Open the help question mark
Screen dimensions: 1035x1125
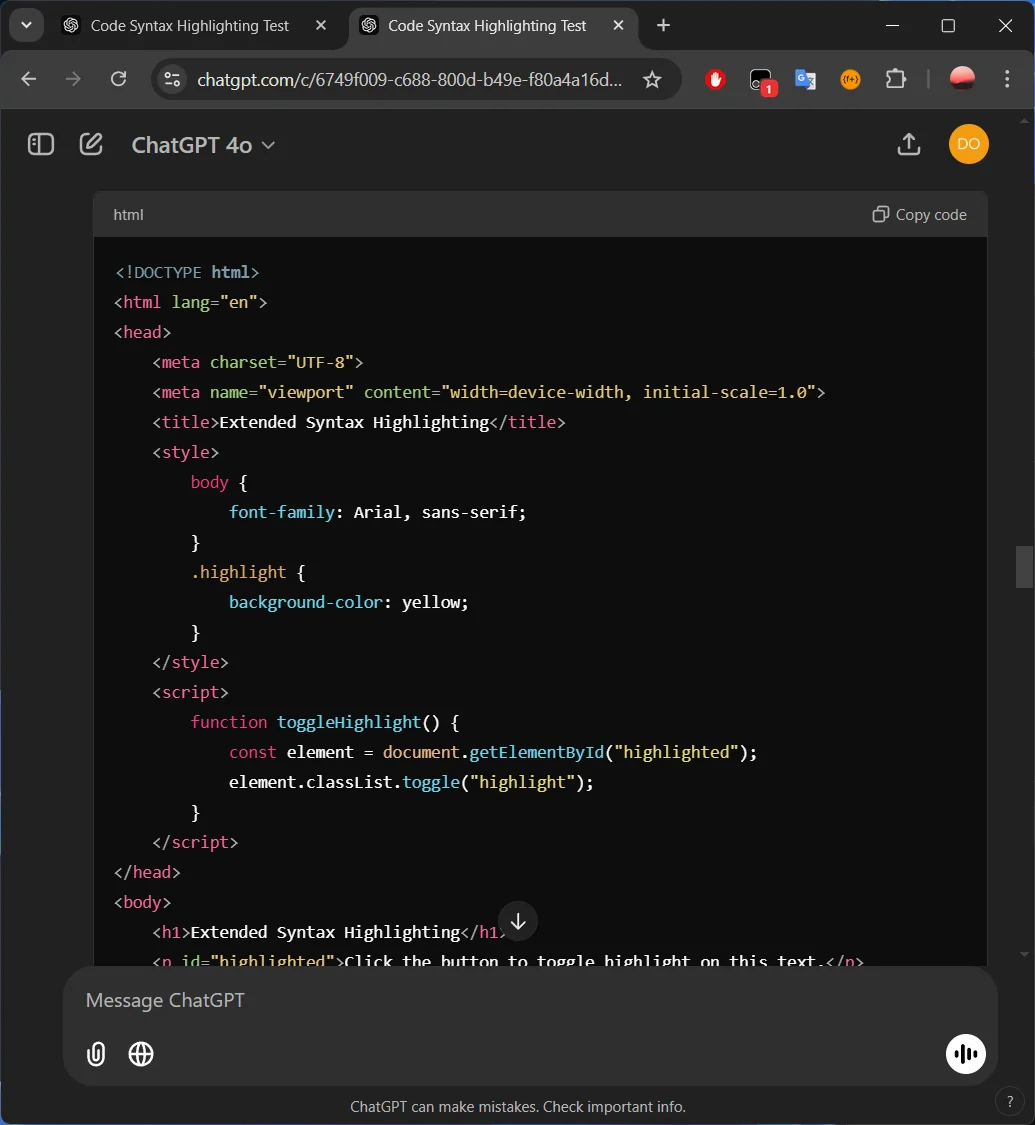[1009, 1101]
